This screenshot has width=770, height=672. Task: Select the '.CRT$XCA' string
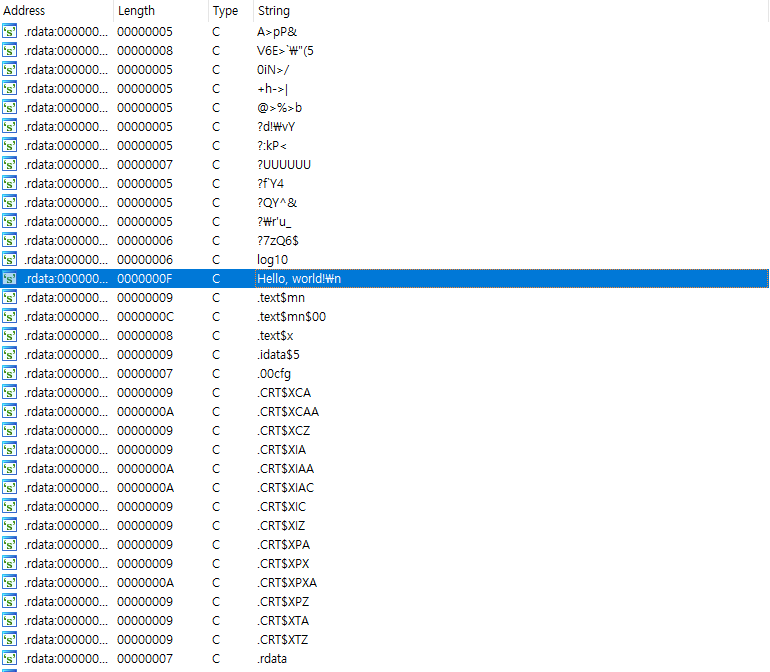[284, 392]
